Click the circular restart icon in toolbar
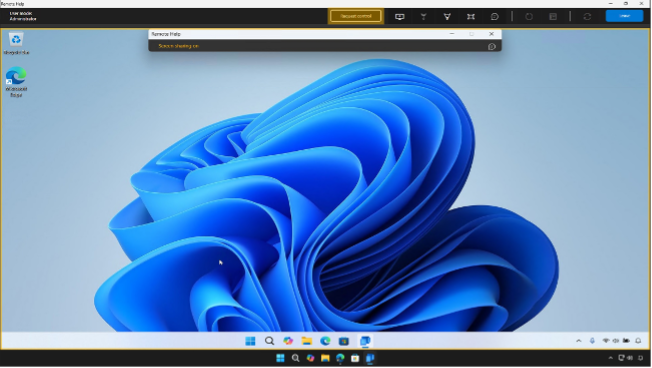This screenshot has width=652, height=368. coord(529,17)
